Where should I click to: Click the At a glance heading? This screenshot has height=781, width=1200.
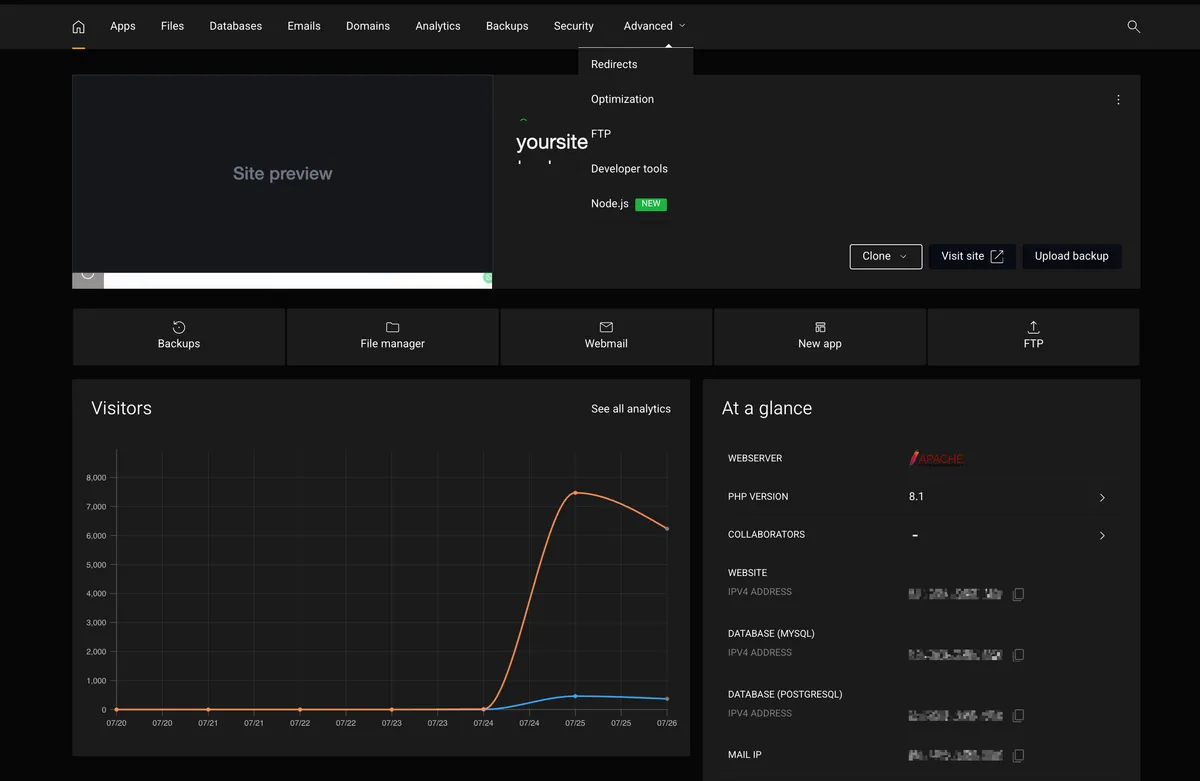coord(767,408)
